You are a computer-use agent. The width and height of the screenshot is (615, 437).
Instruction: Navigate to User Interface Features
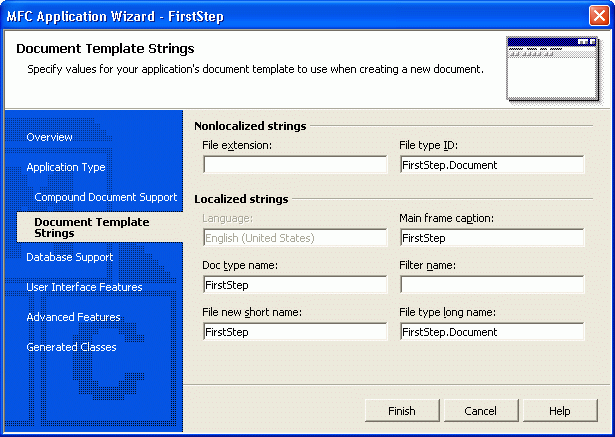pos(84,287)
